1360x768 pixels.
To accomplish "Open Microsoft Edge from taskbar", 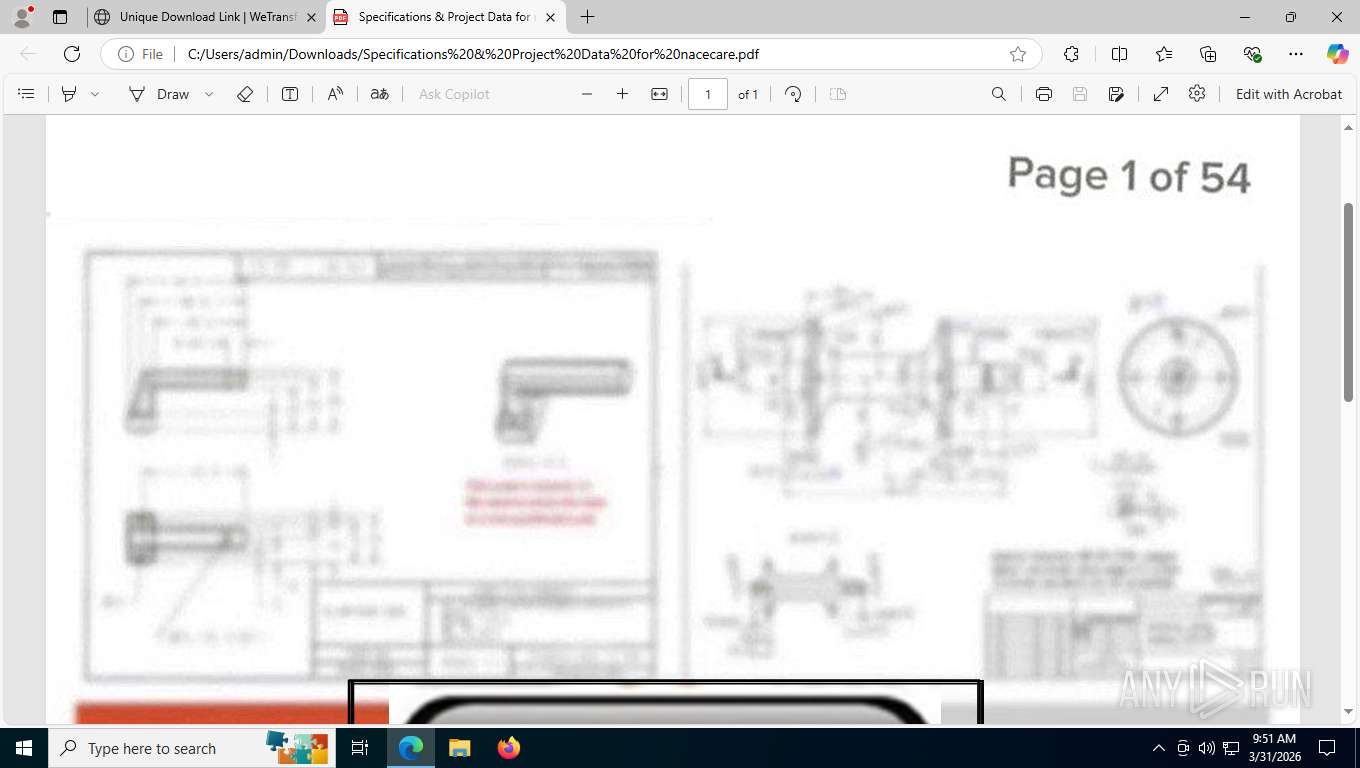I will click(x=411, y=748).
